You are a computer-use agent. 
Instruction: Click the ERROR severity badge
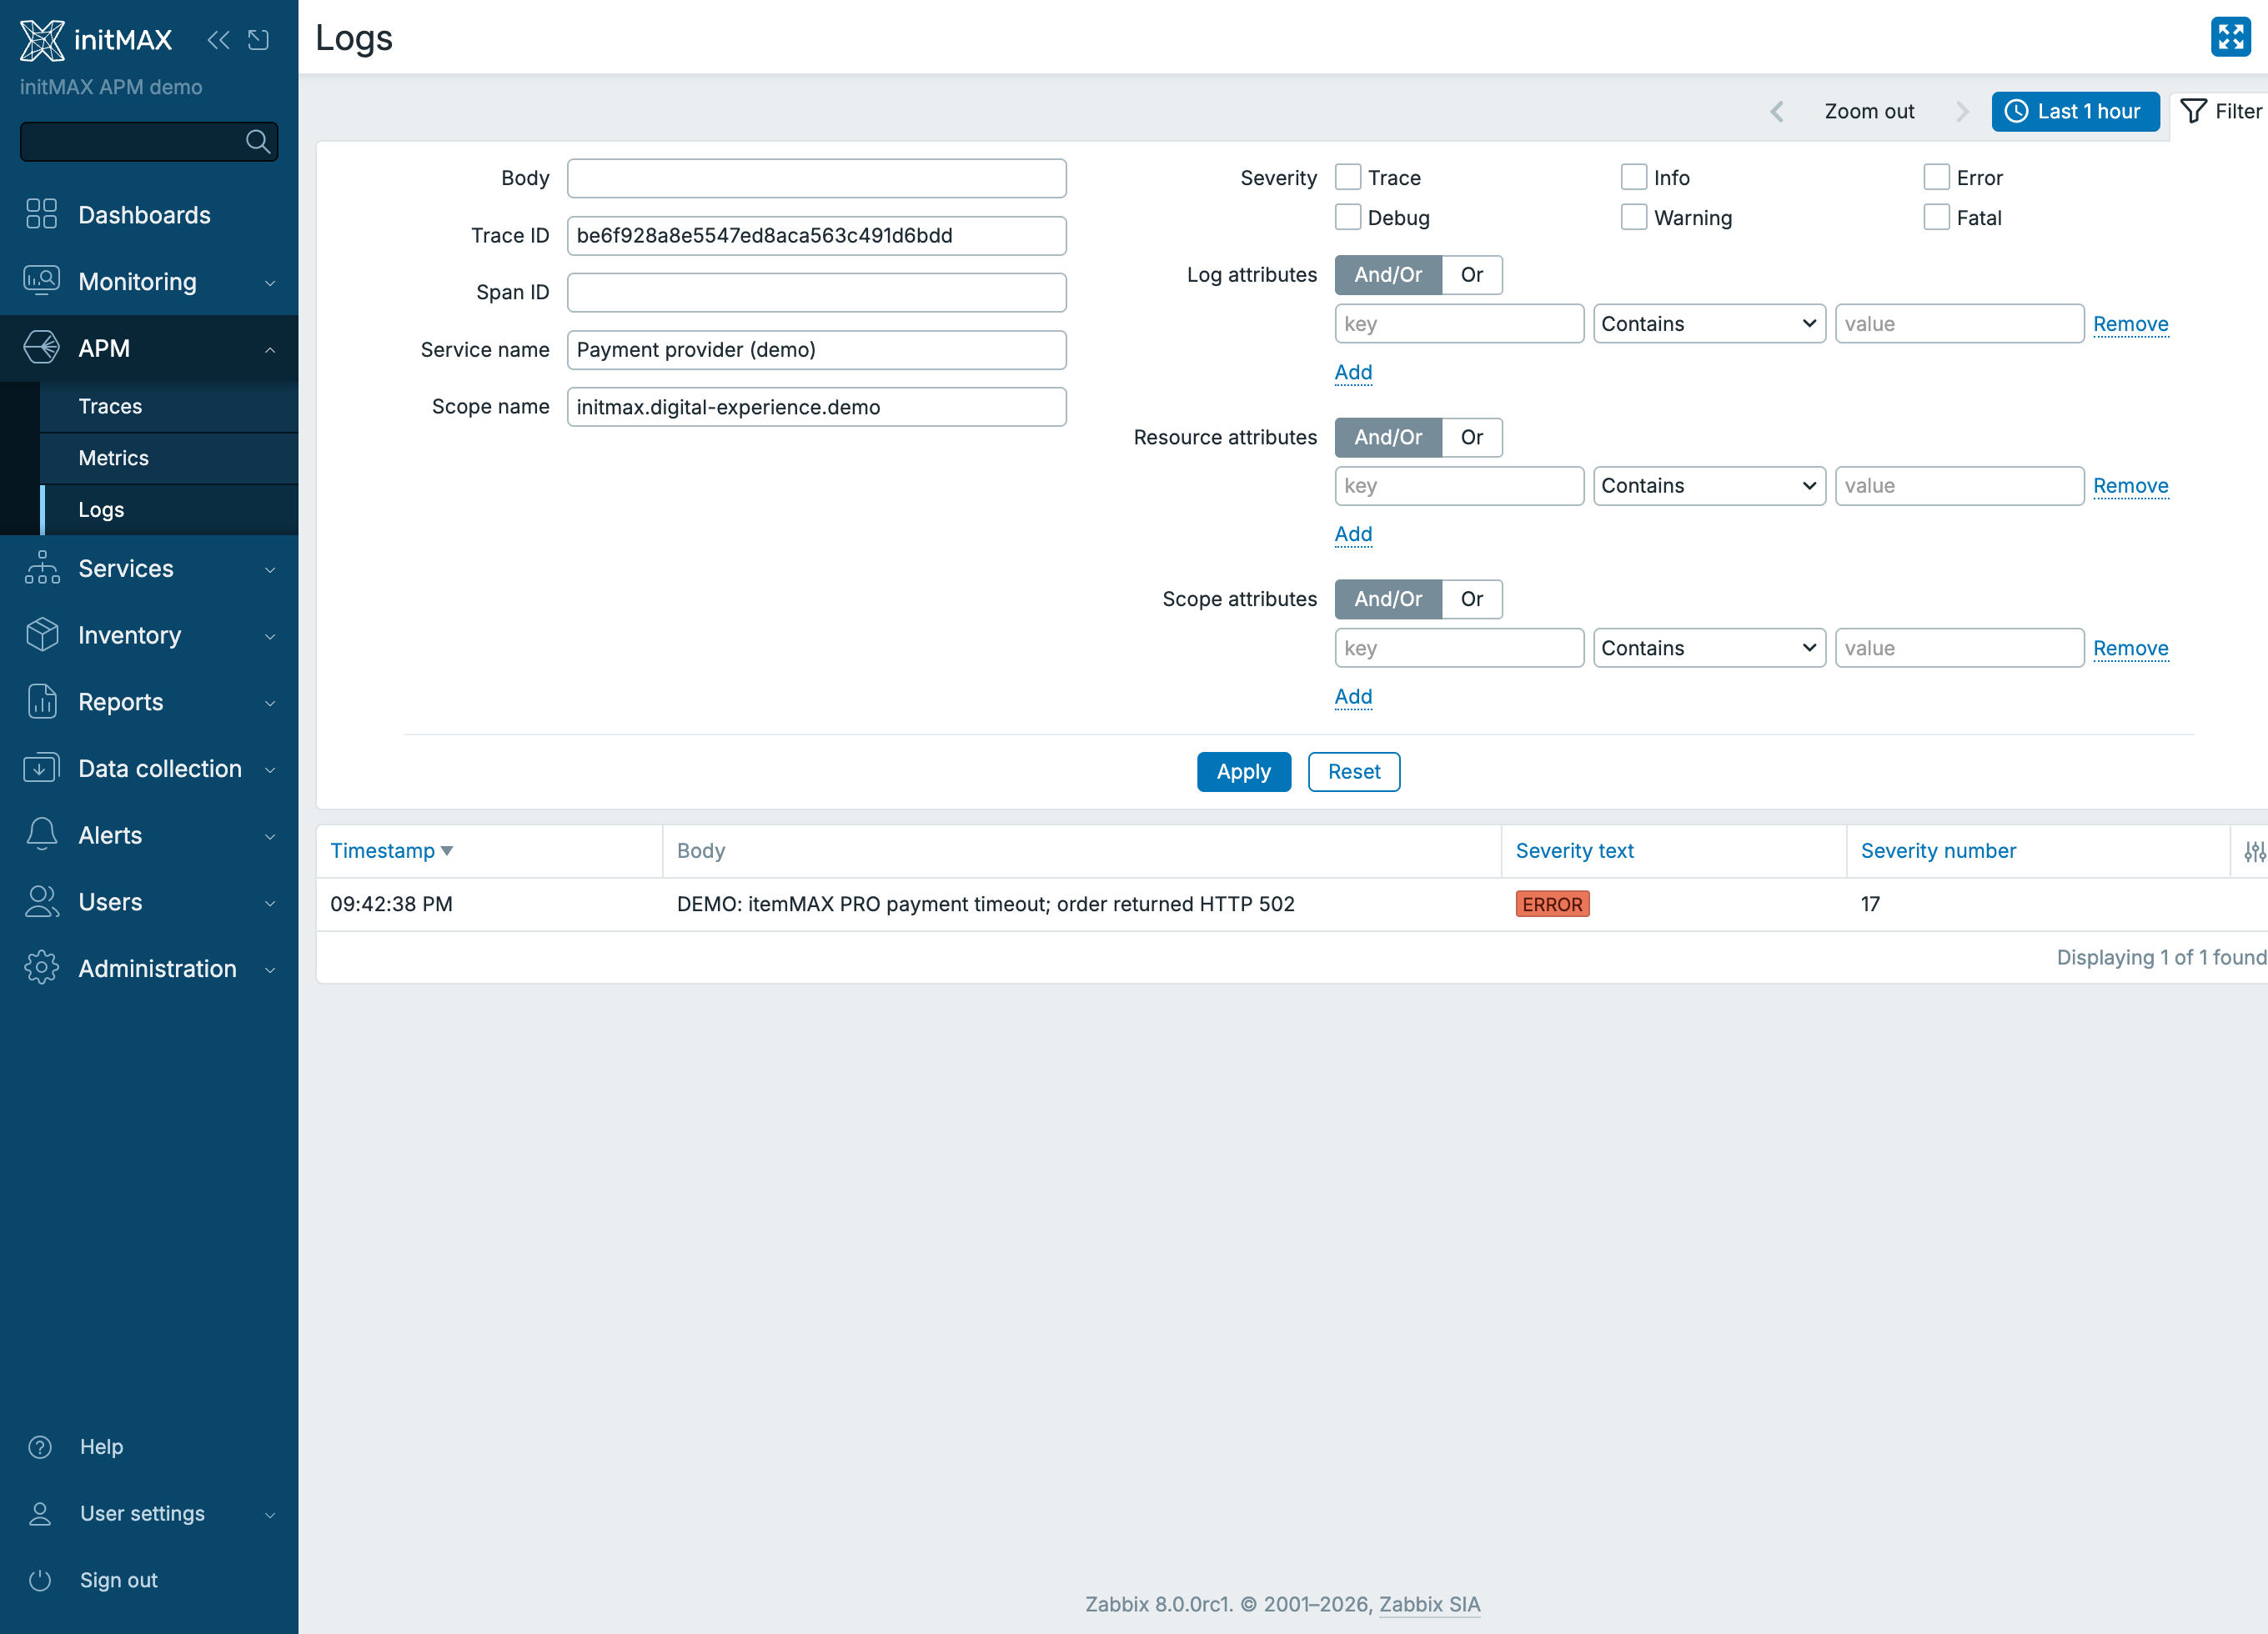[1552, 904]
